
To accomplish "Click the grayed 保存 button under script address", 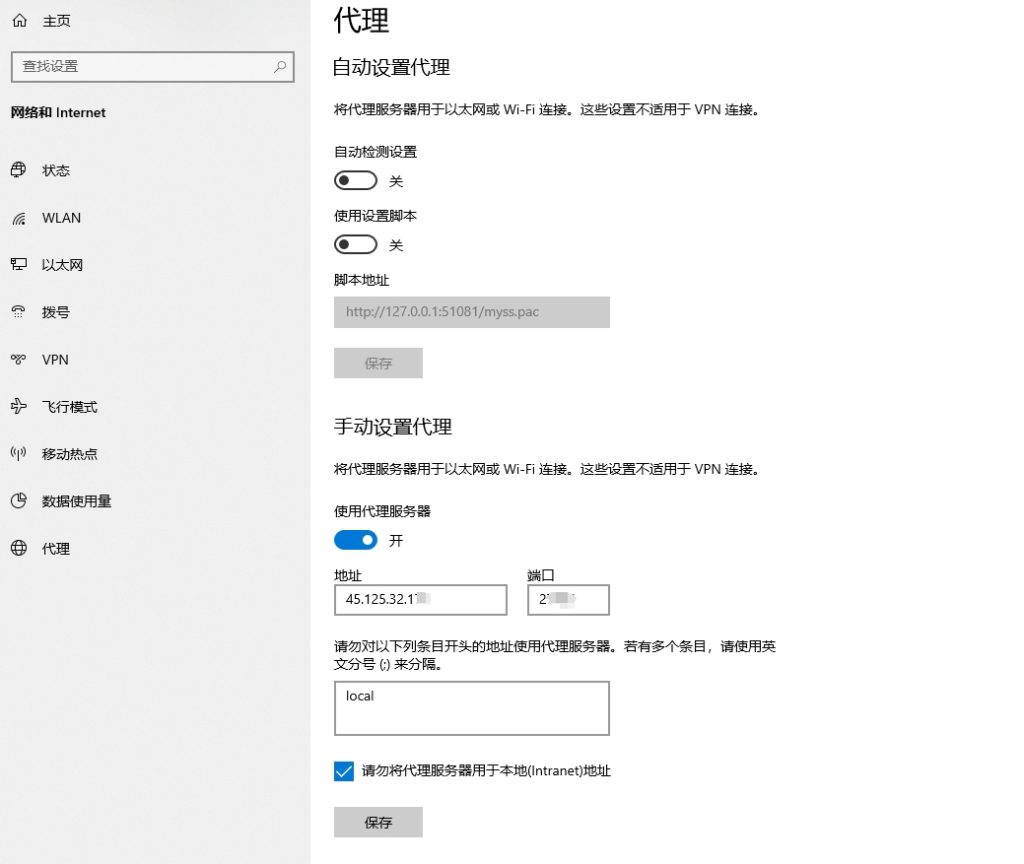I will coord(378,363).
